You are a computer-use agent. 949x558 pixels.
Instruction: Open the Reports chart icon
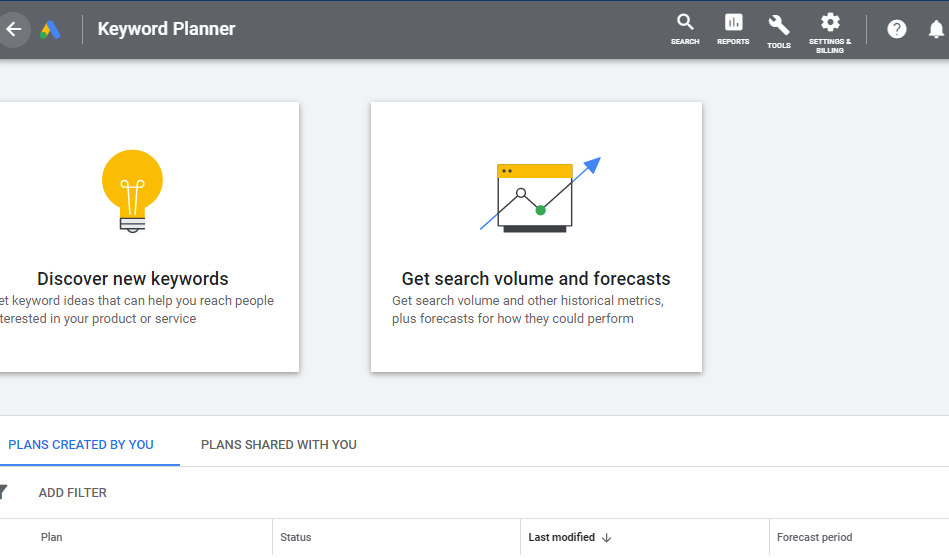[x=734, y=22]
